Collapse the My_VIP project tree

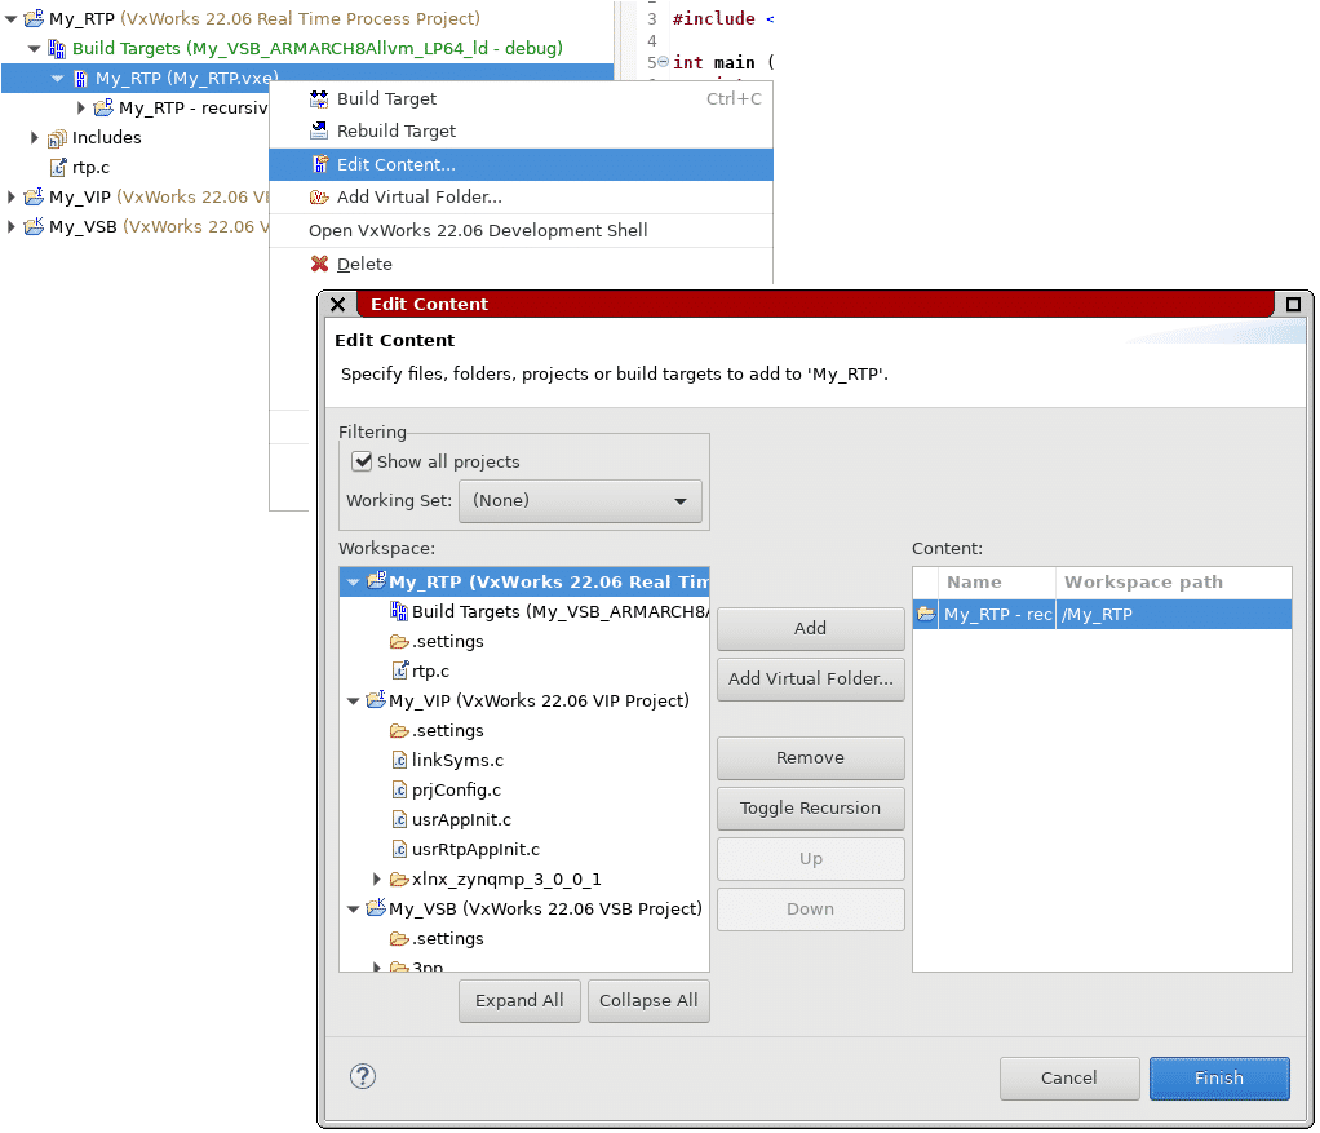[353, 700]
